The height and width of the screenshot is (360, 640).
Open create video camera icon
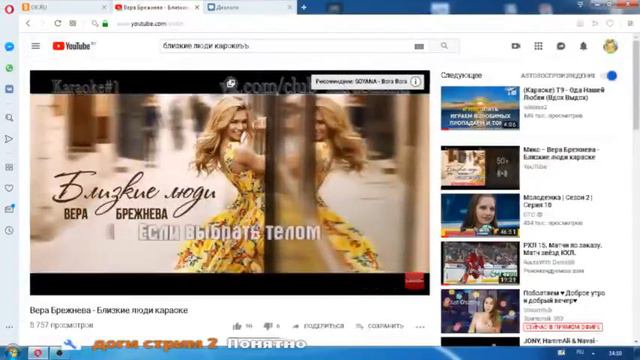point(516,46)
